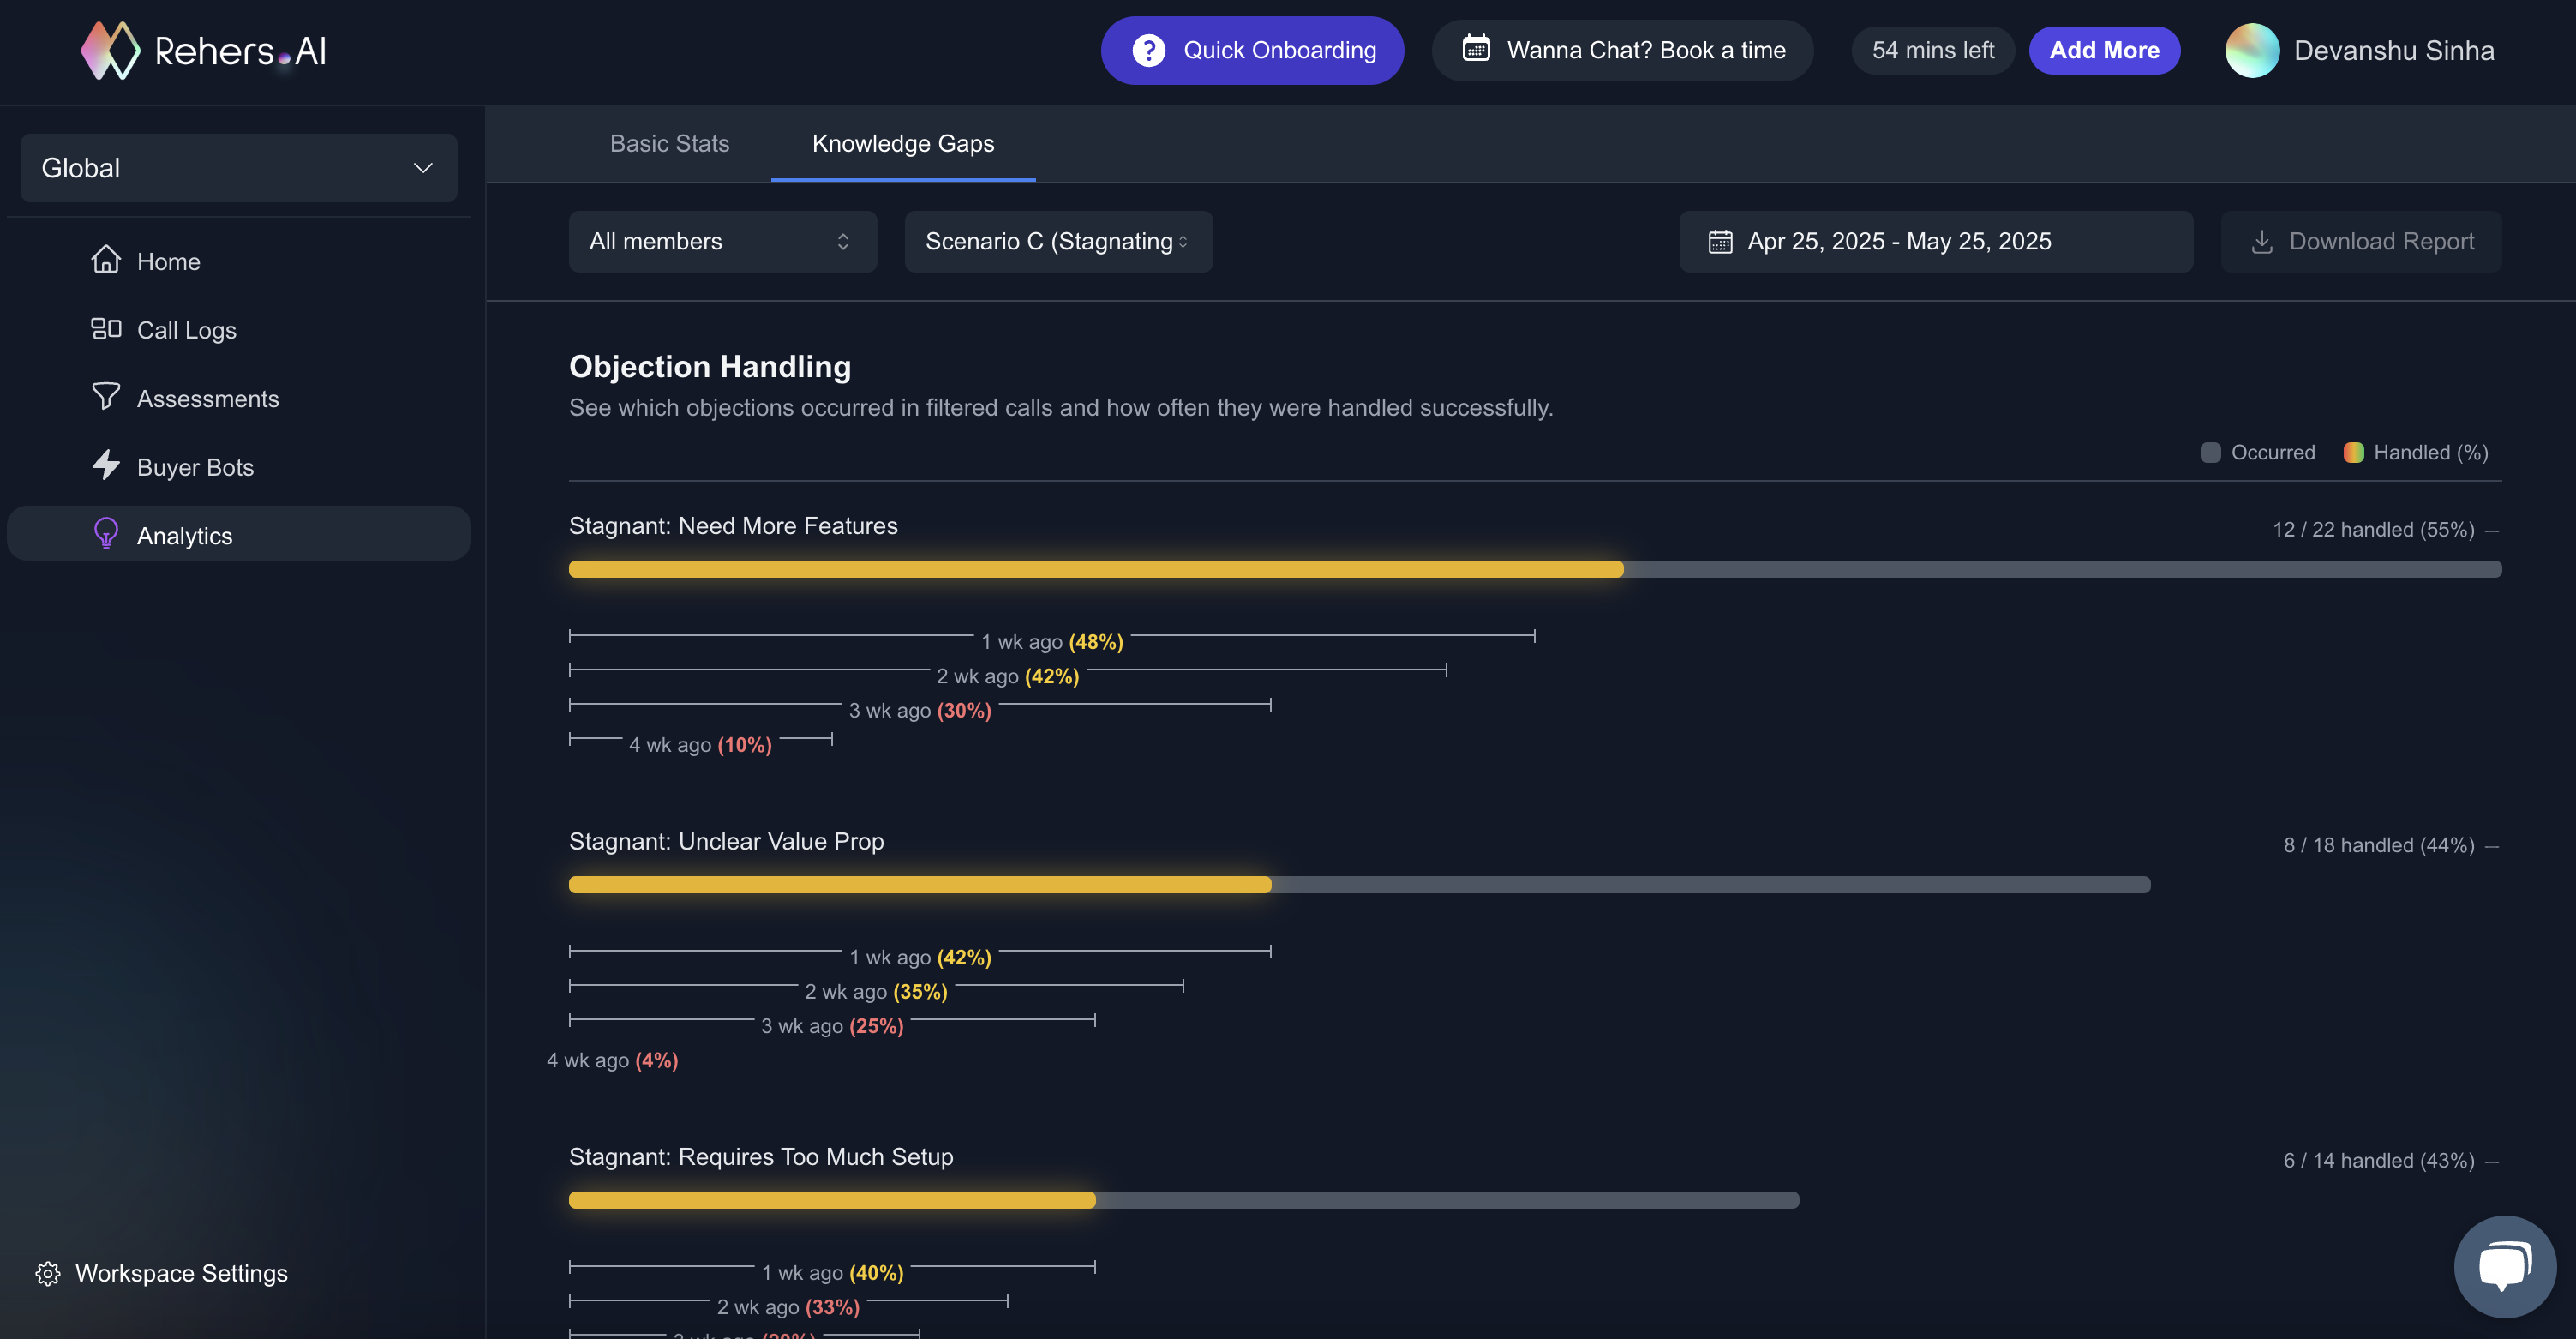Click the 1 wk ago (48%) marker
The image size is (2576, 1339).
pyautogui.click(x=1052, y=642)
